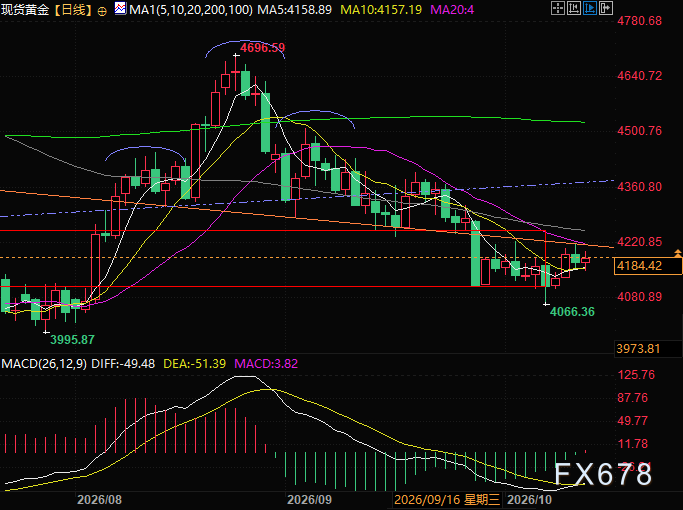Click the 4066.36 low price label

[572, 311]
